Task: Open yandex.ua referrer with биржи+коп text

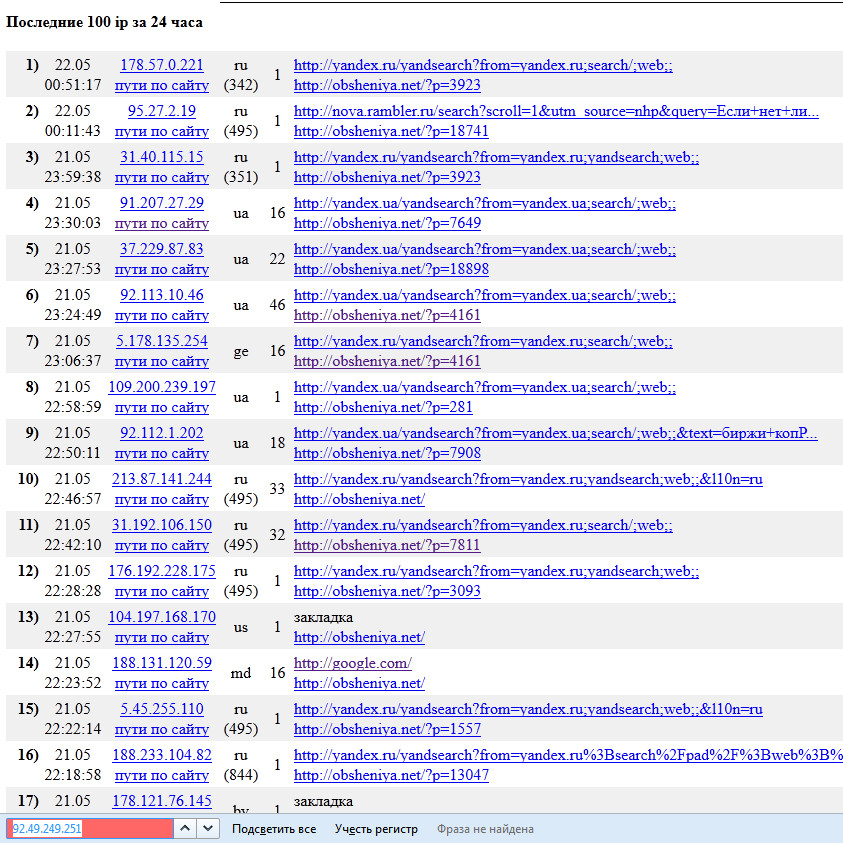Action: (x=555, y=433)
